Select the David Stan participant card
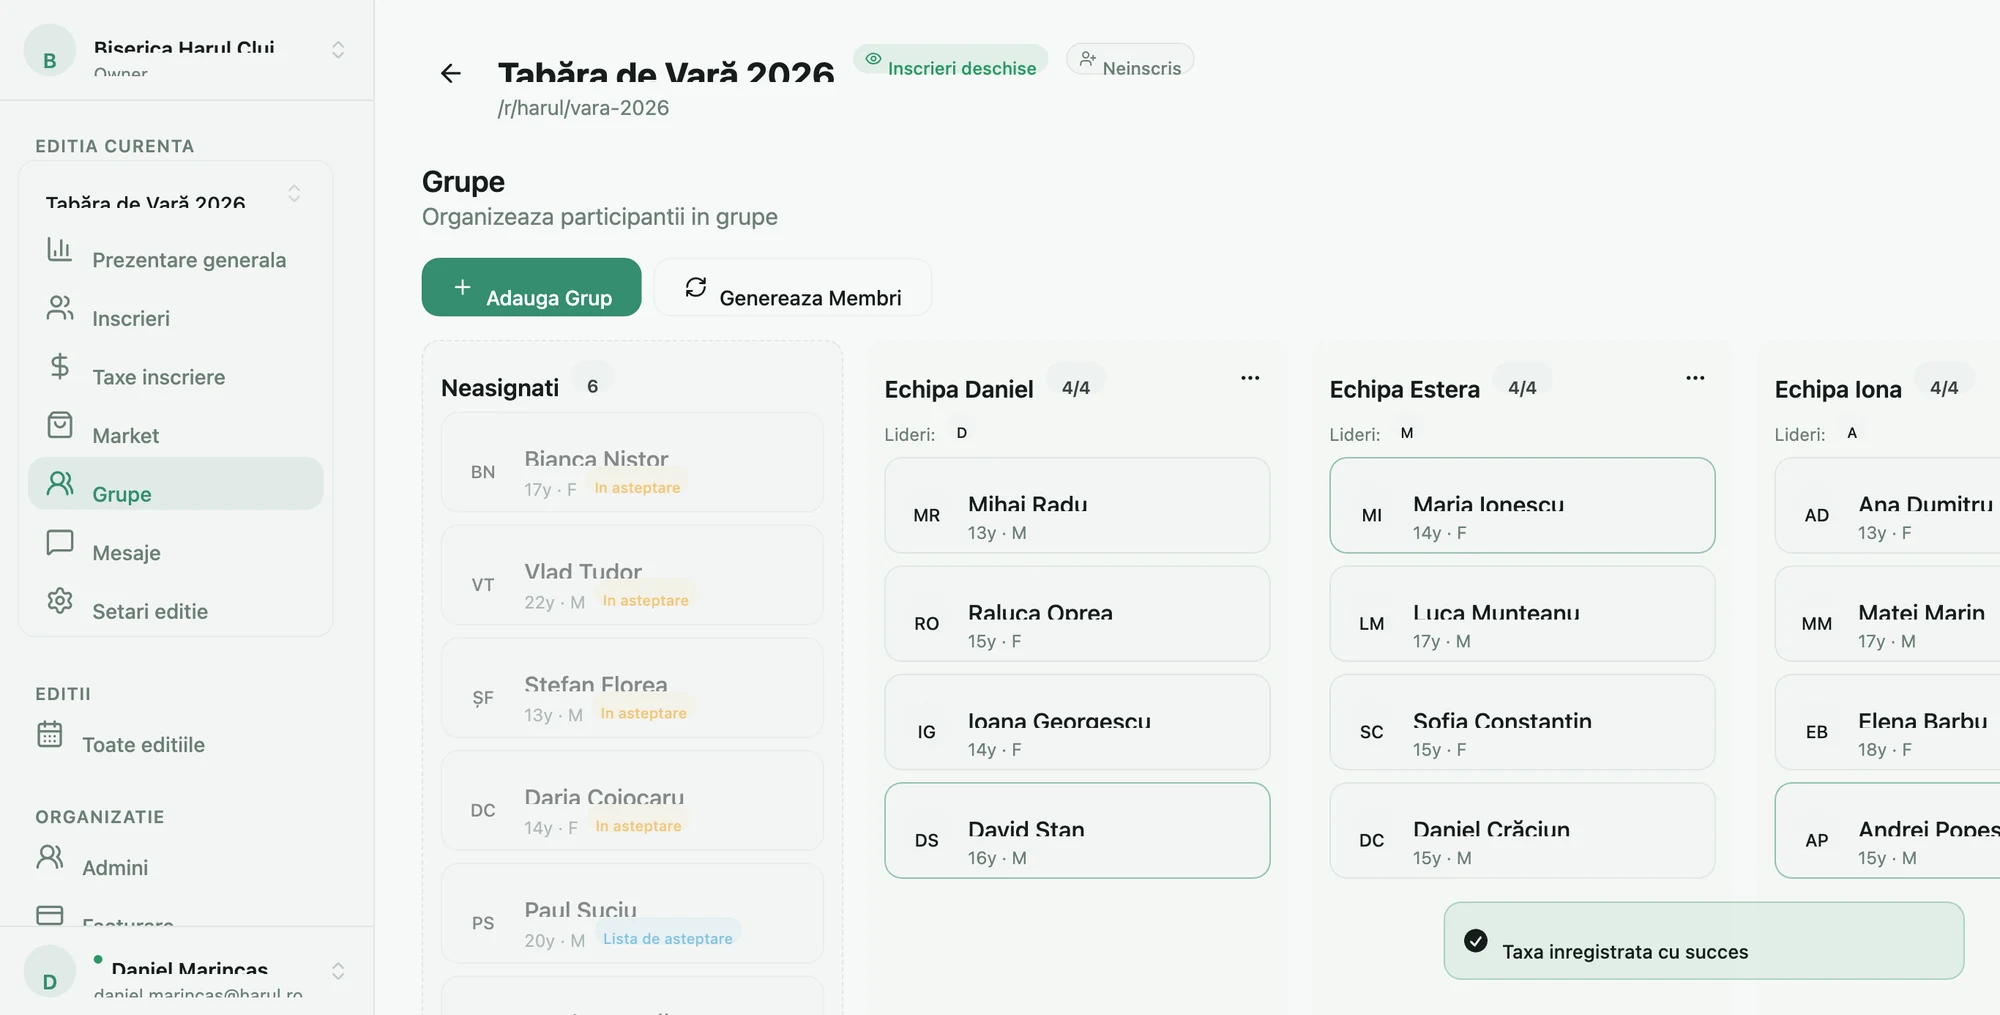The height and width of the screenshot is (1015, 2000). coord(1077,830)
